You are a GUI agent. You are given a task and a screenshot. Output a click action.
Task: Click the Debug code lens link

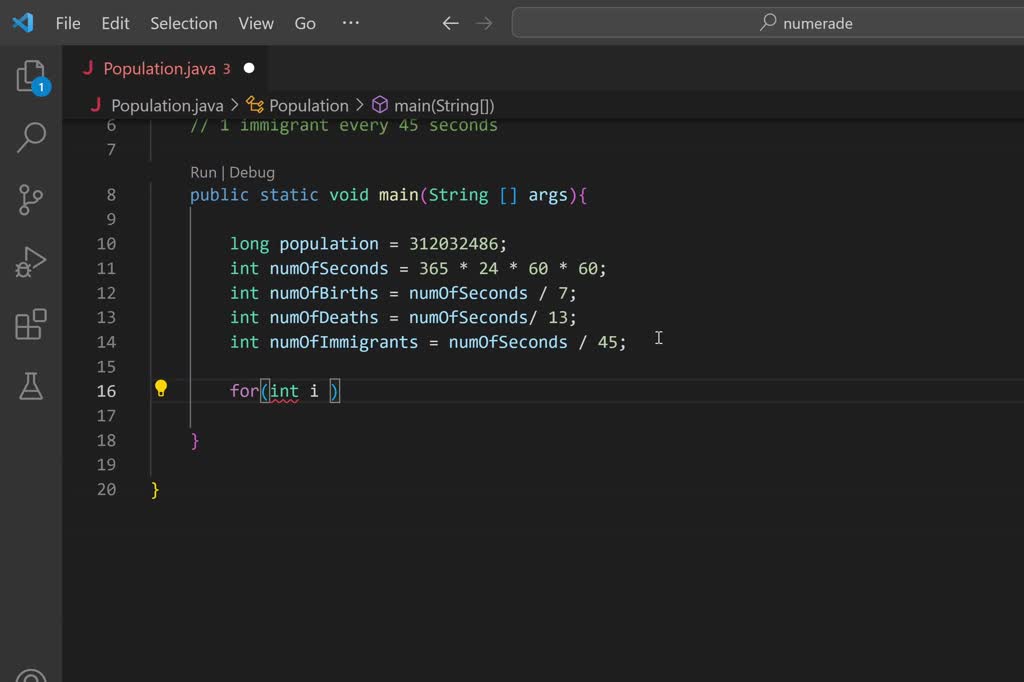[x=252, y=172]
